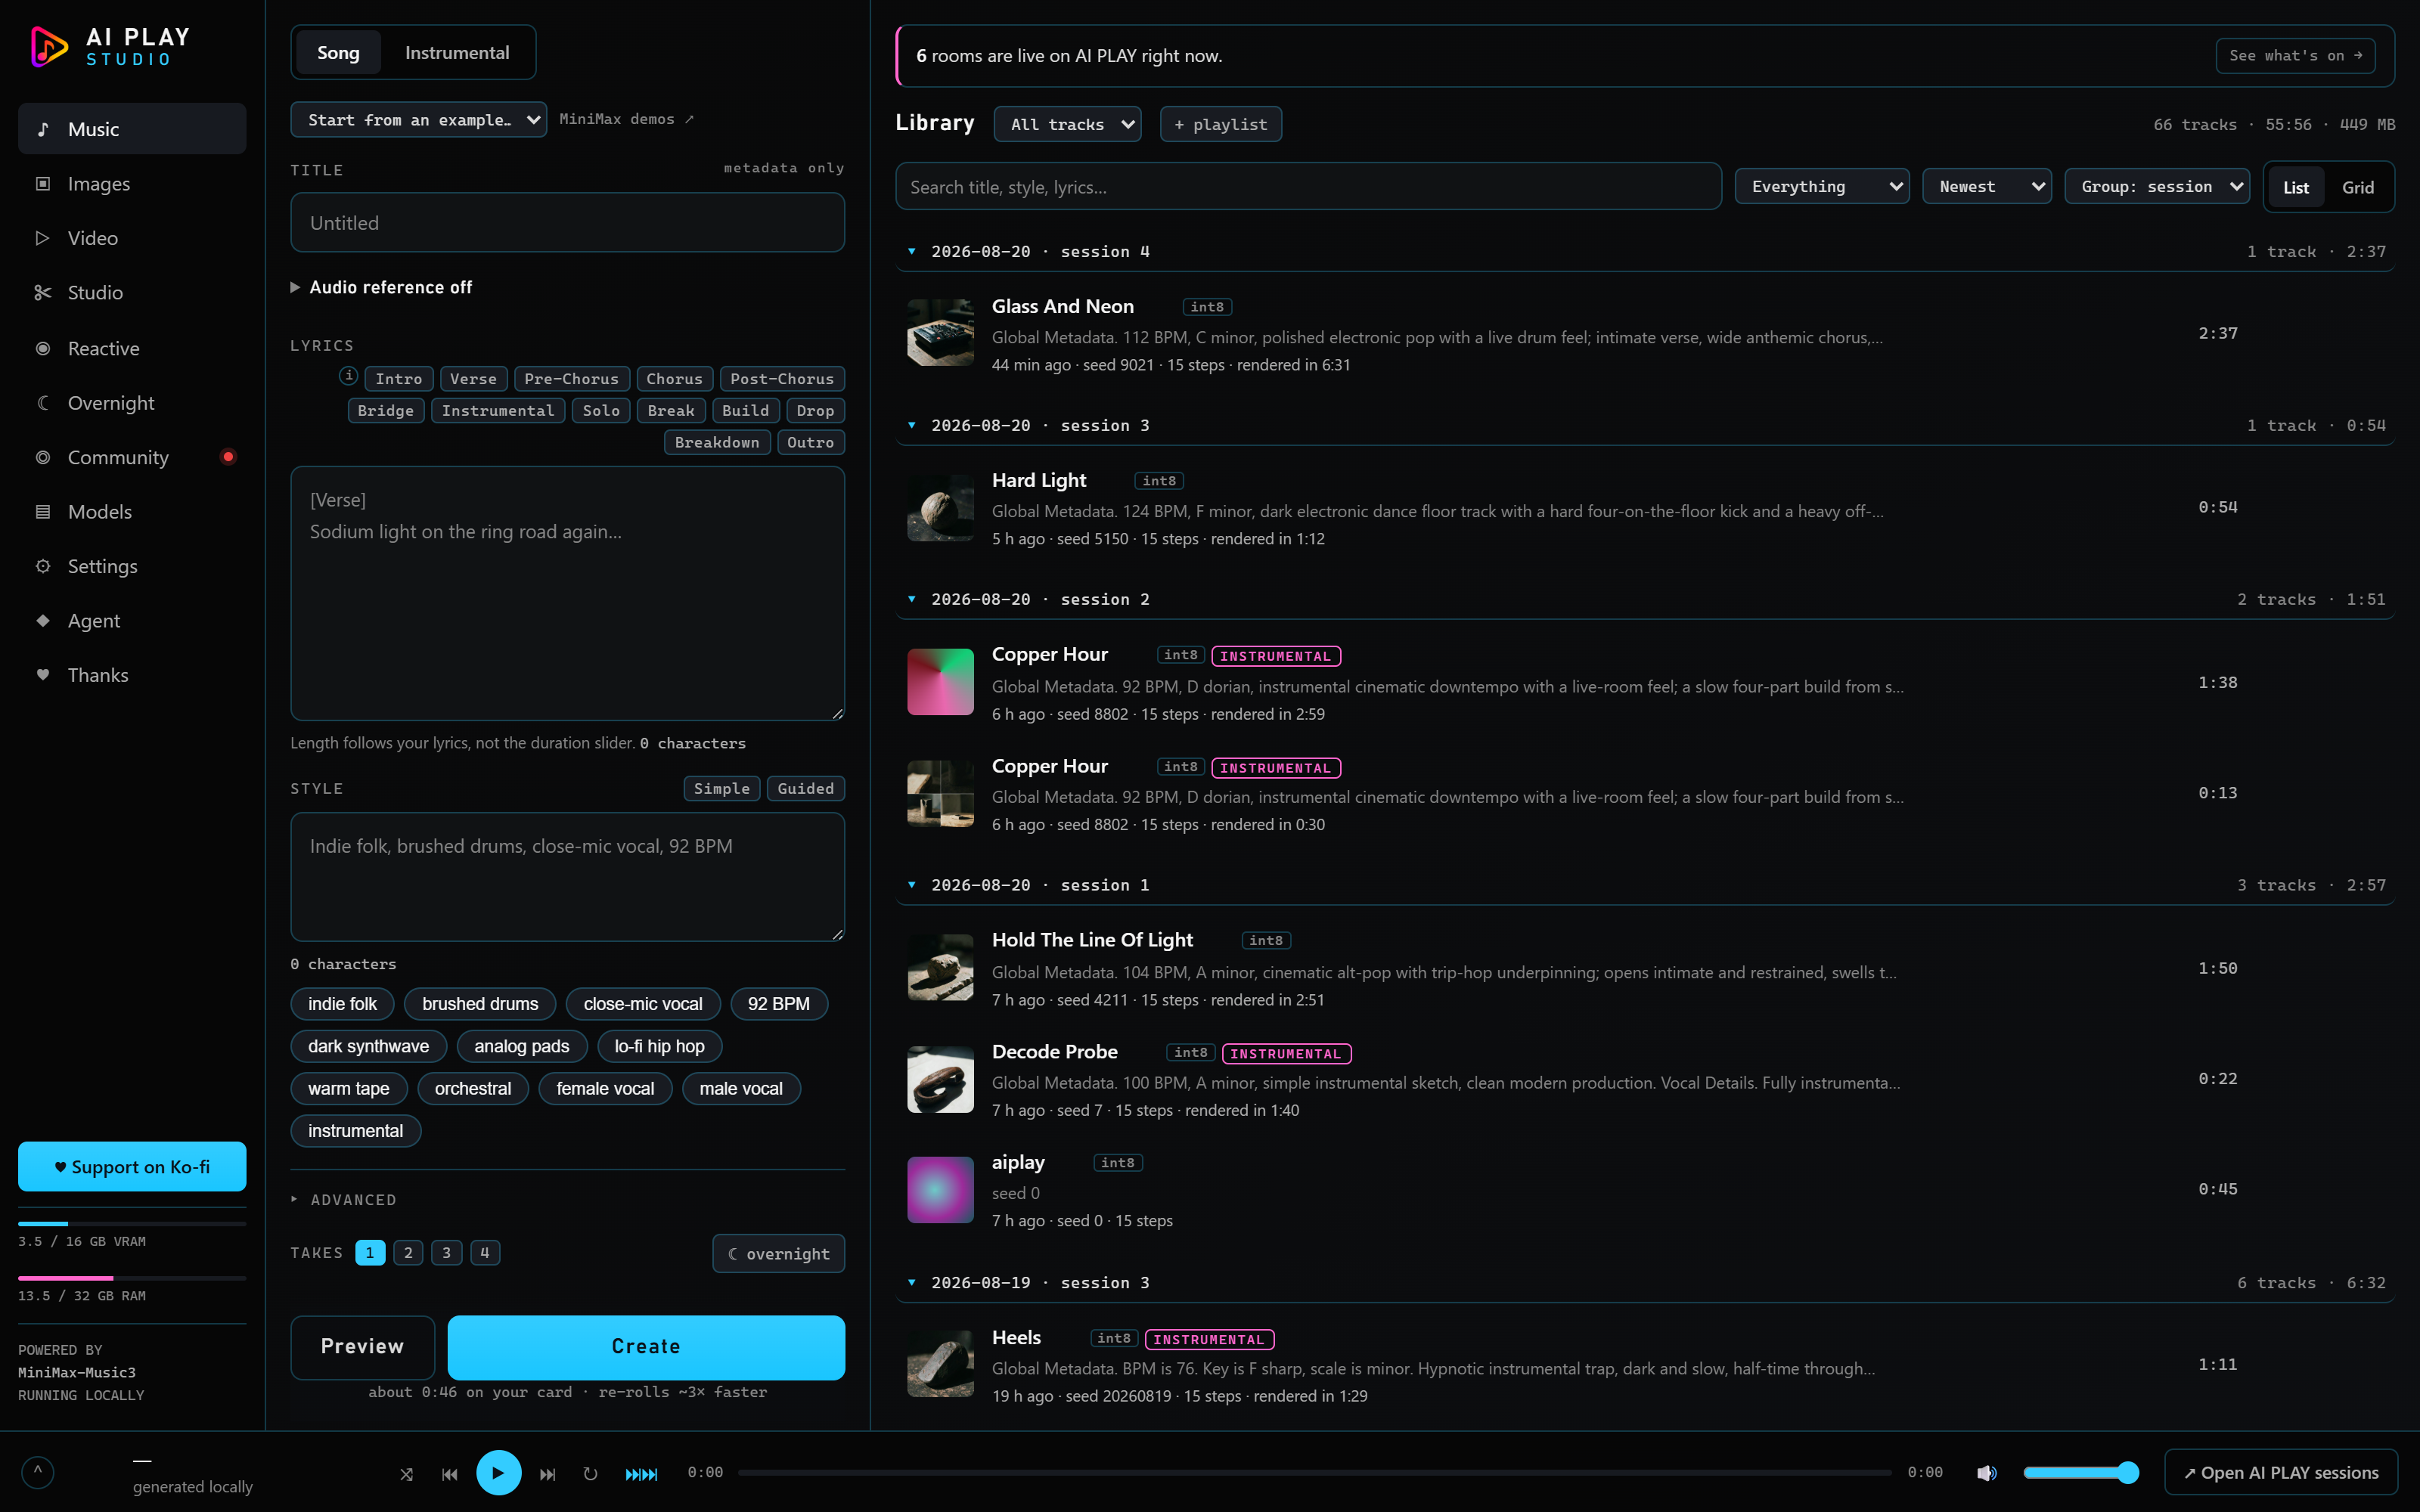Open the 'Start from an example' dropdown
This screenshot has height=1512, width=2420.
coord(418,119)
